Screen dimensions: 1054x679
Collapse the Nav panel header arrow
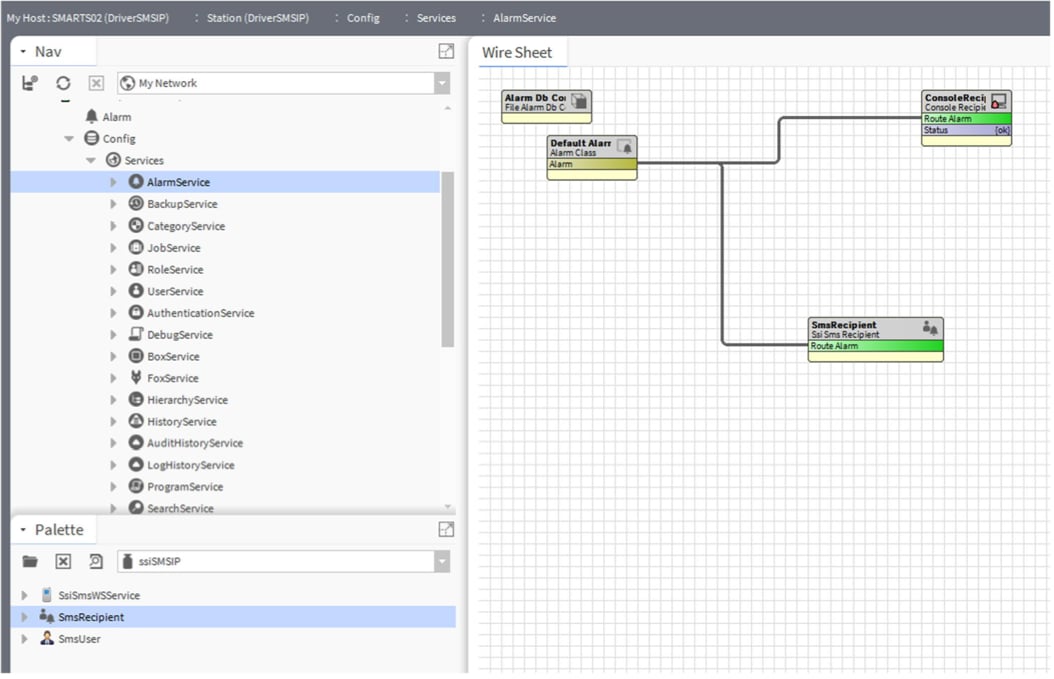23,52
